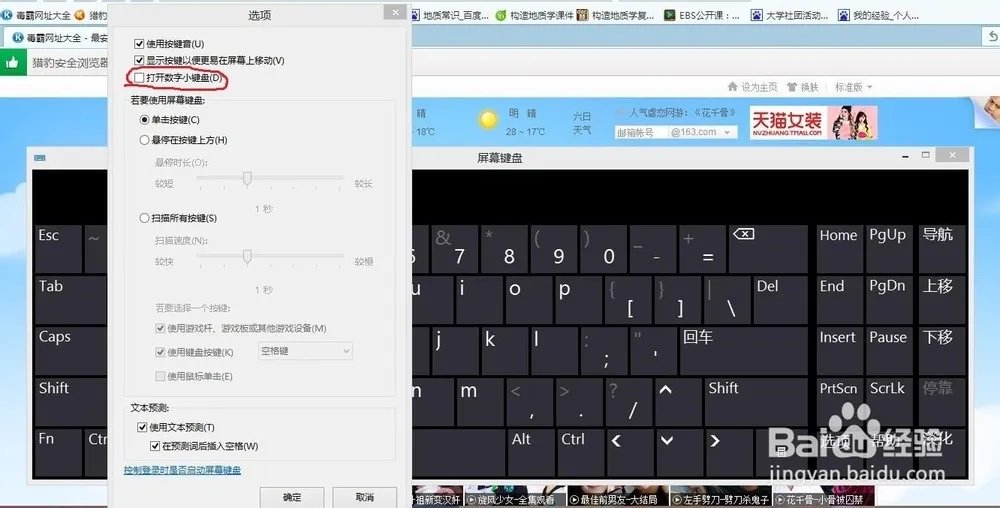Toggle 显示按键以便更易在屏幕上移动(V) checkbox
This screenshot has width=1000, height=508.
click(x=139, y=61)
